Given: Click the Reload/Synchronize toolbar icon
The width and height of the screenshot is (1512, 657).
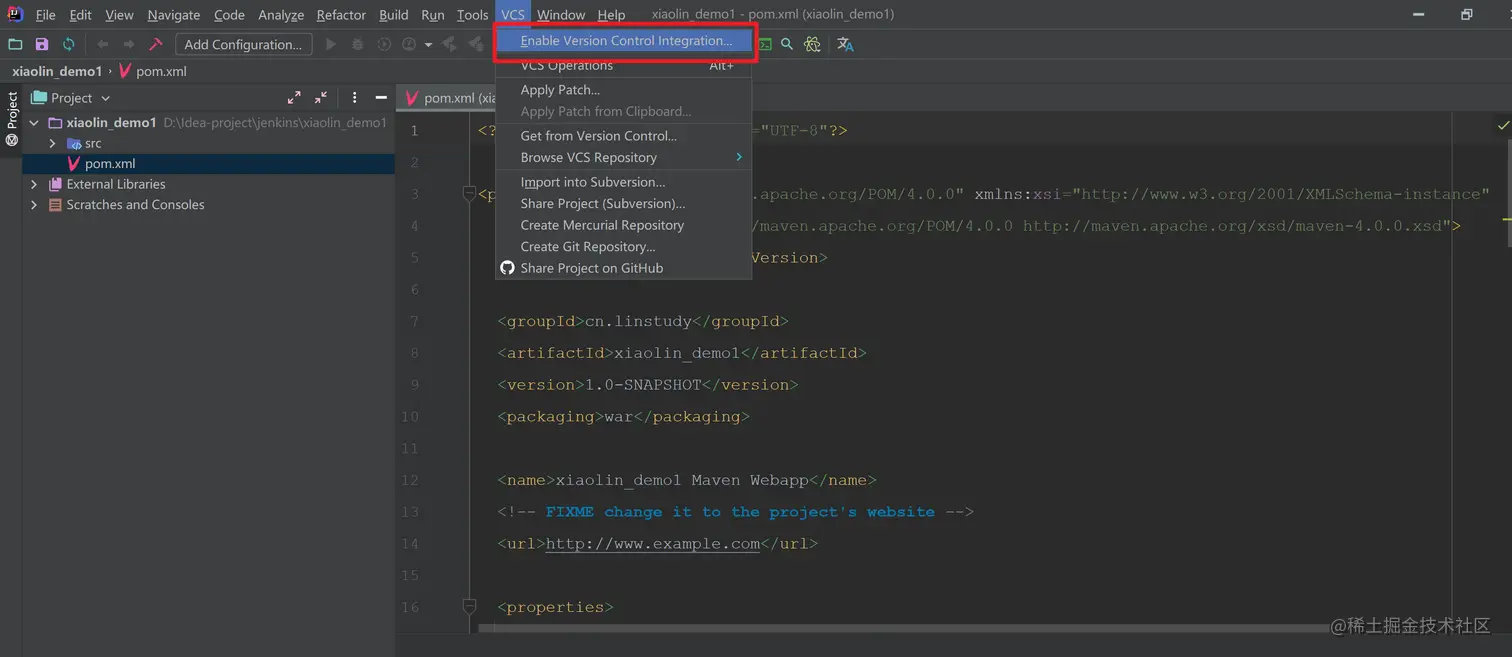Looking at the screenshot, I should (68, 44).
